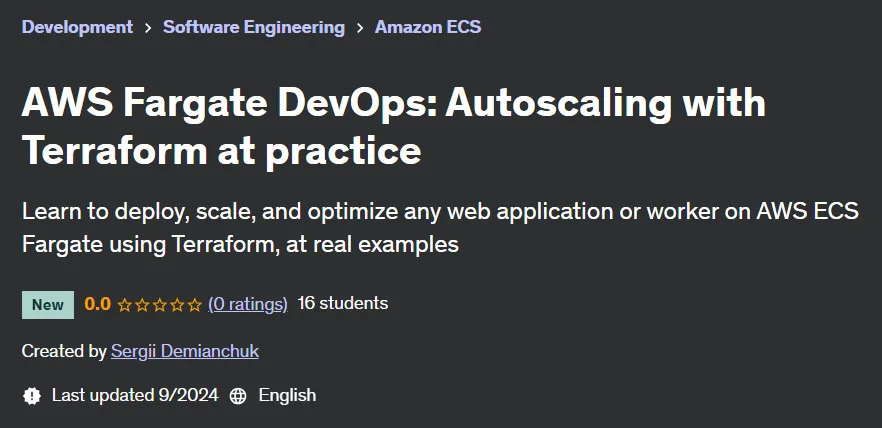Click the English language label
Screen dimensions: 882x428
point(287,395)
